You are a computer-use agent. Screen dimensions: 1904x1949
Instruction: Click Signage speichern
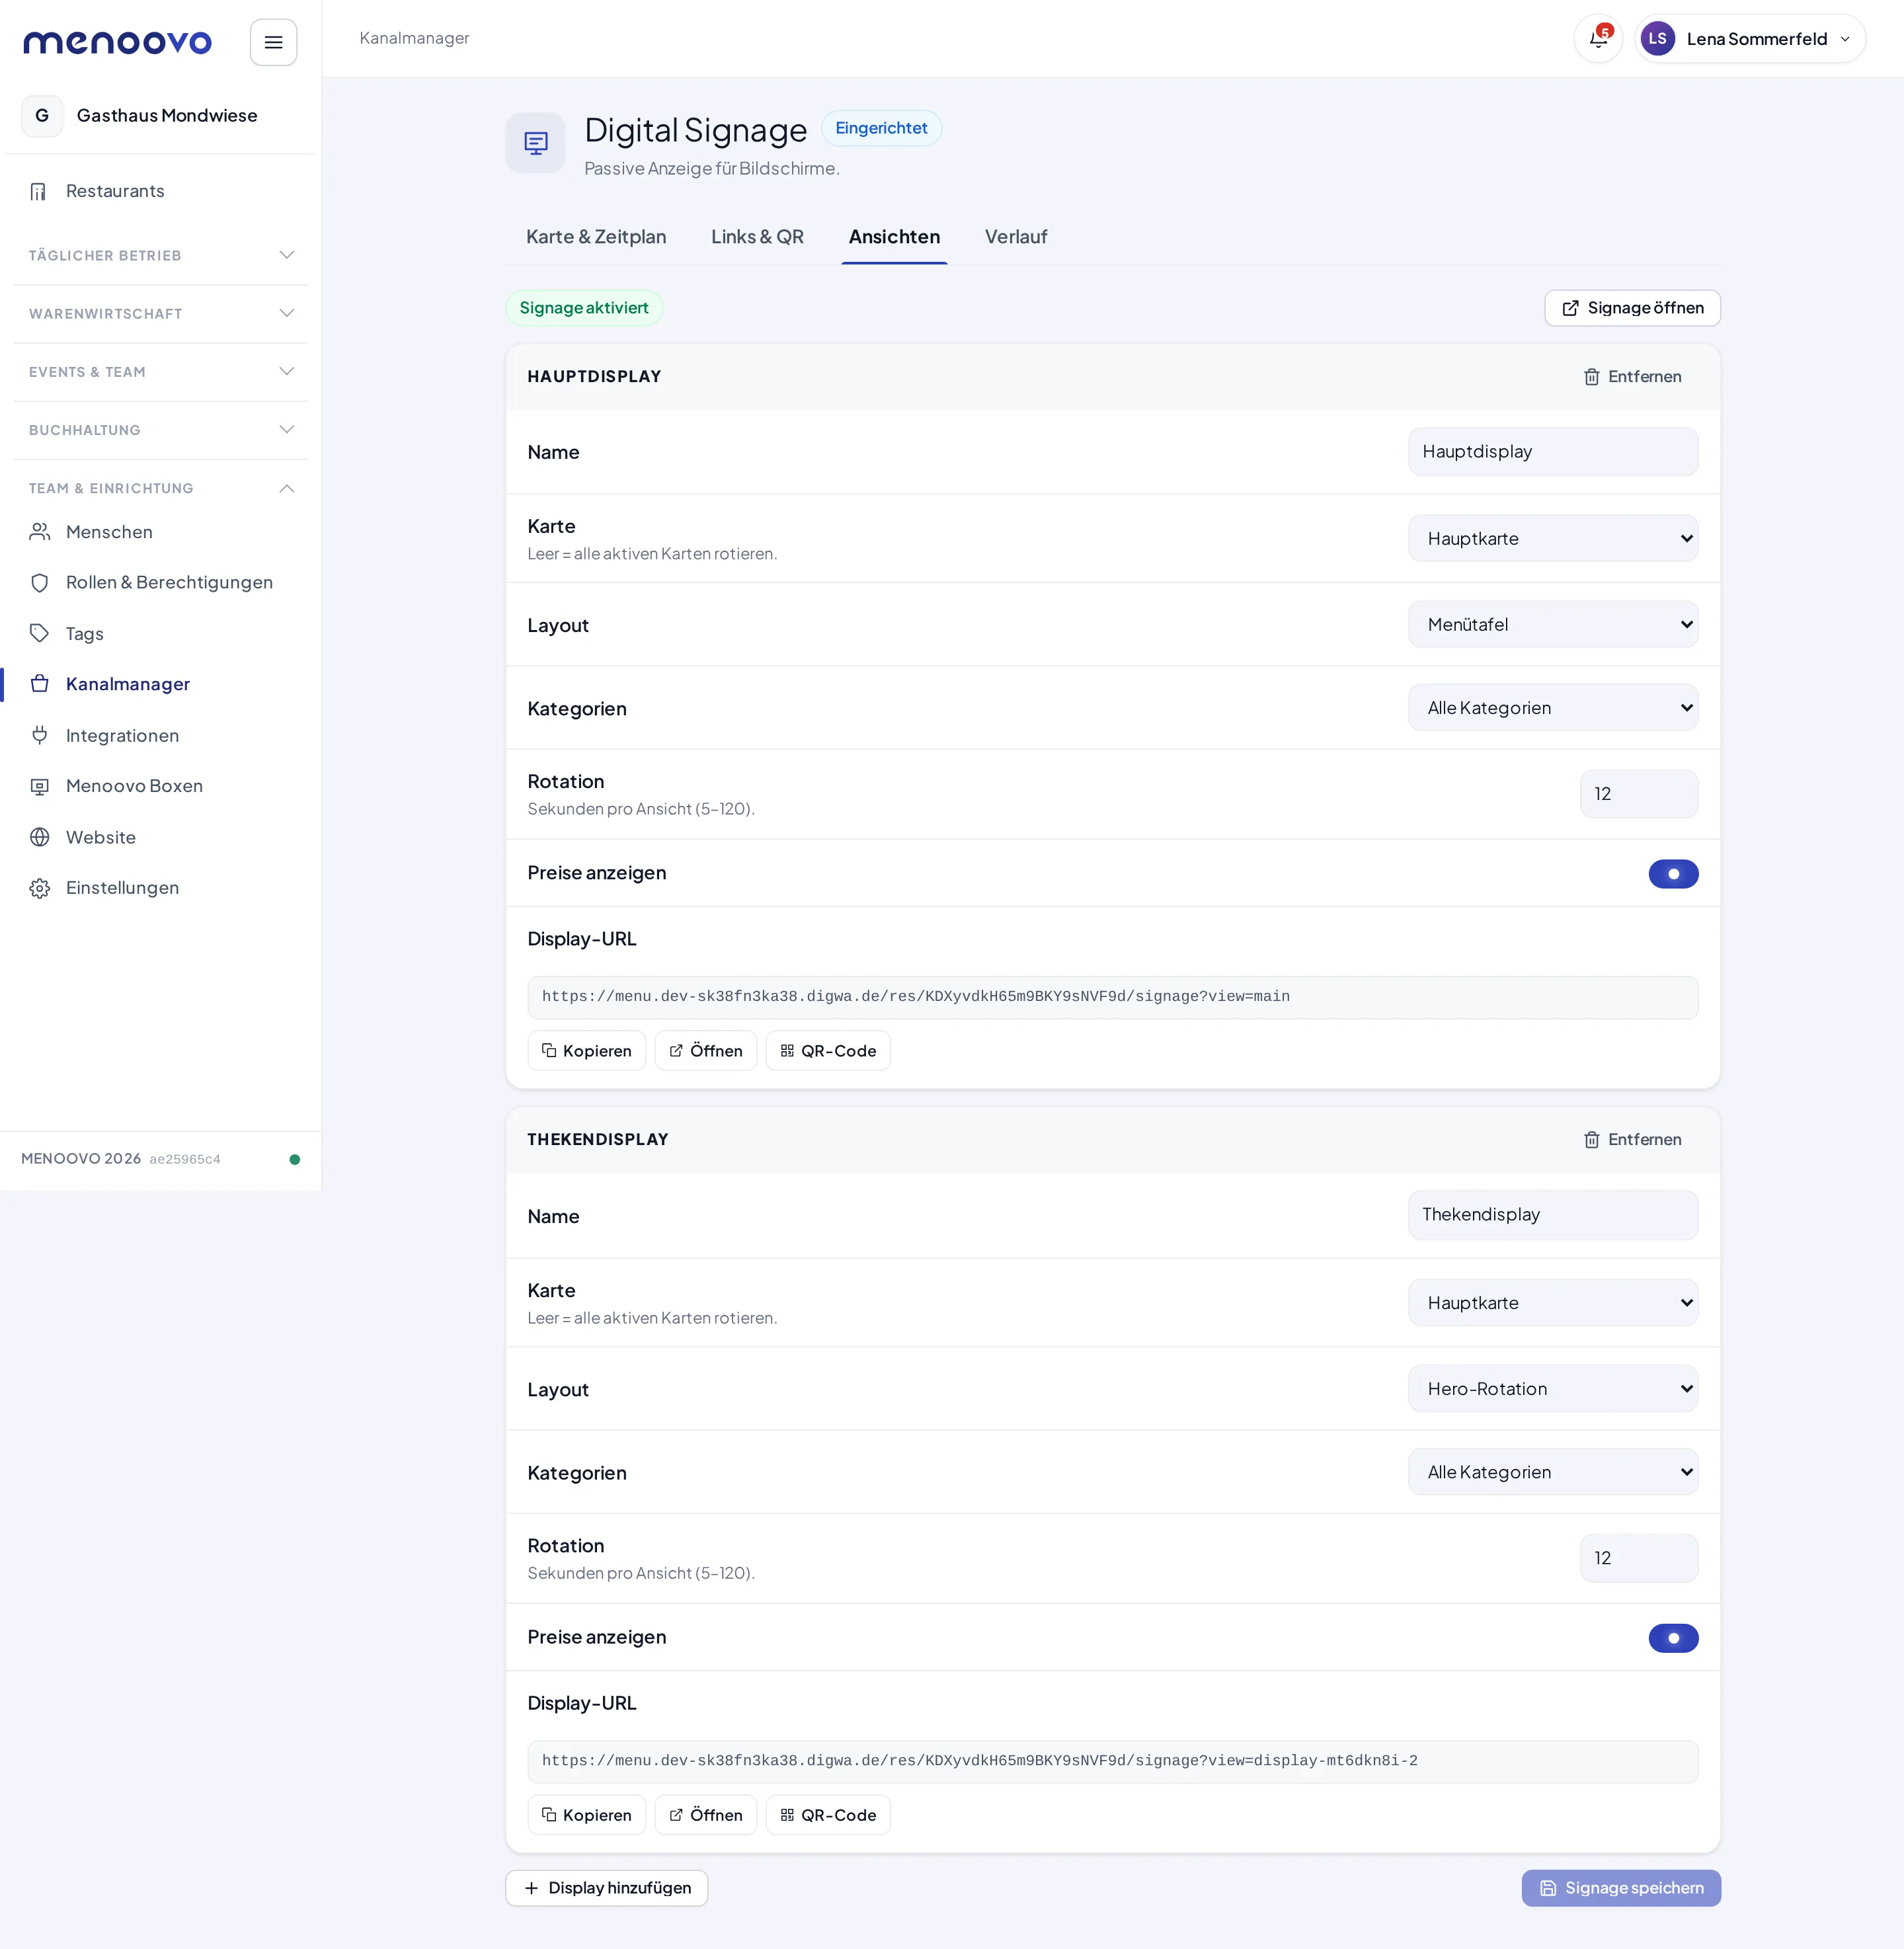point(1621,1888)
